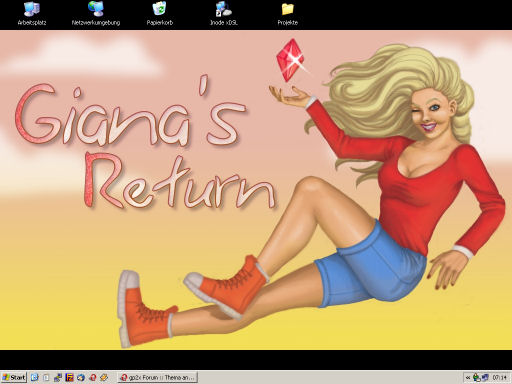This screenshot has width=512, height=384.
Task: Open the gp2x Forum taskbar window
Action: pyautogui.click(x=158, y=377)
